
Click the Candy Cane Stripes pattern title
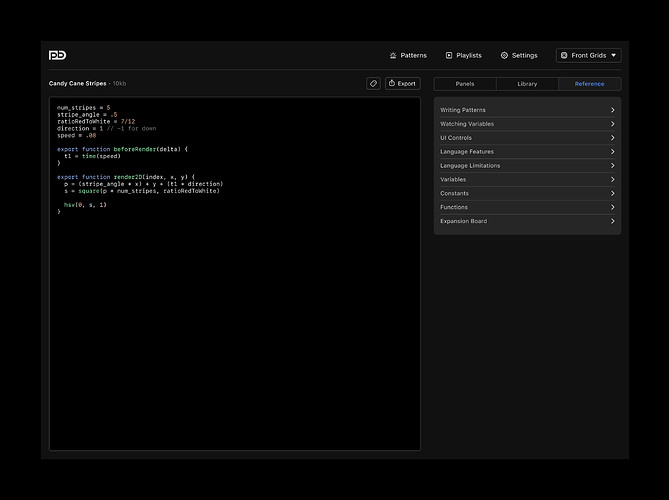pos(77,84)
